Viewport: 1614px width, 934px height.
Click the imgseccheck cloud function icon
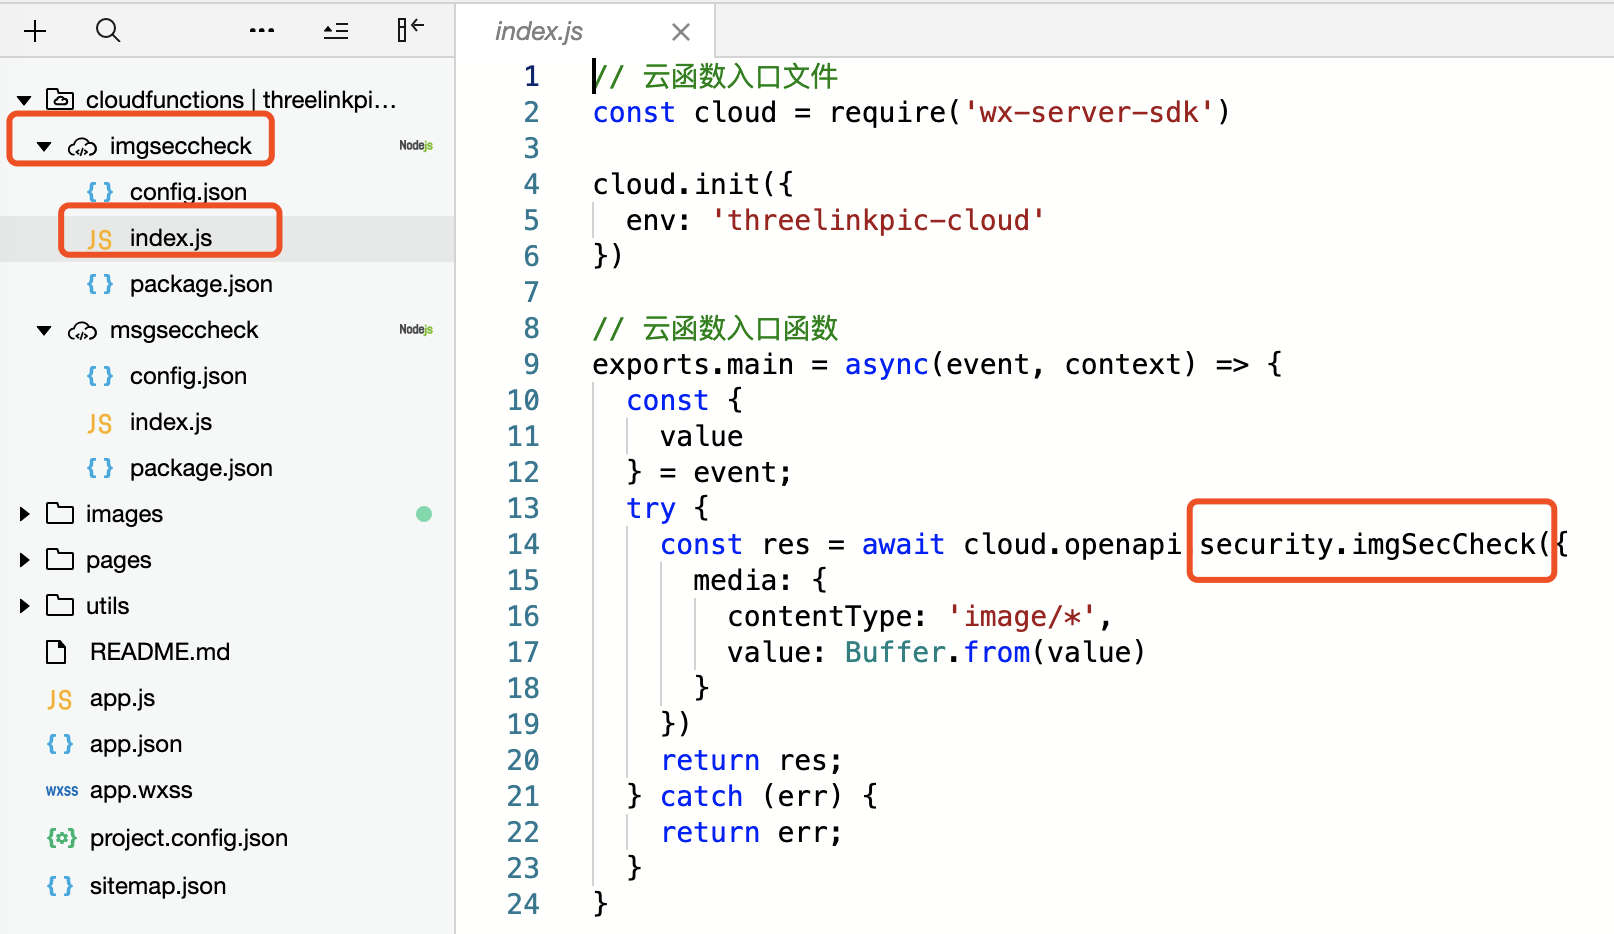tap(82, 147)
